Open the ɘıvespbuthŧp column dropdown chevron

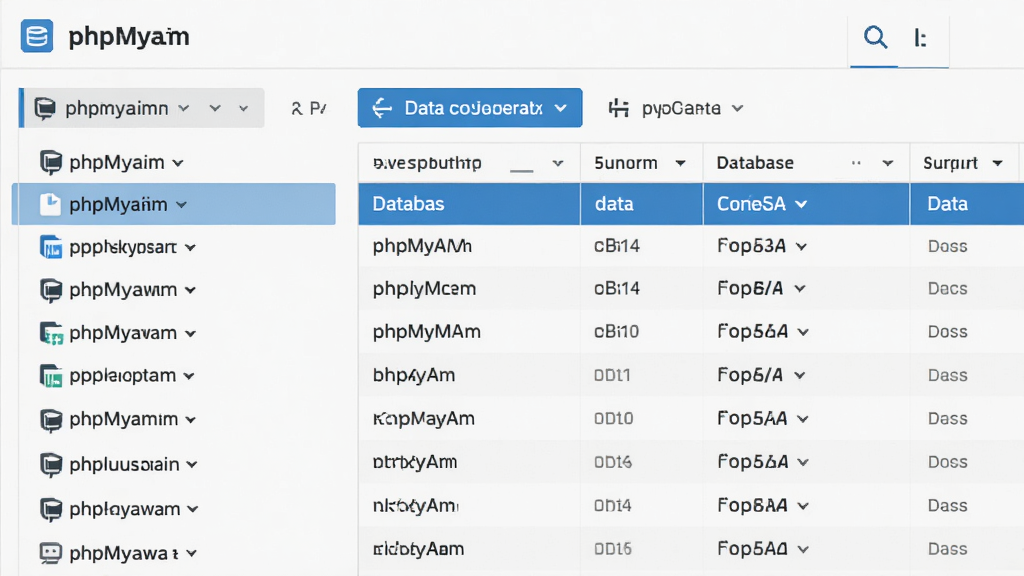point(558,163)
